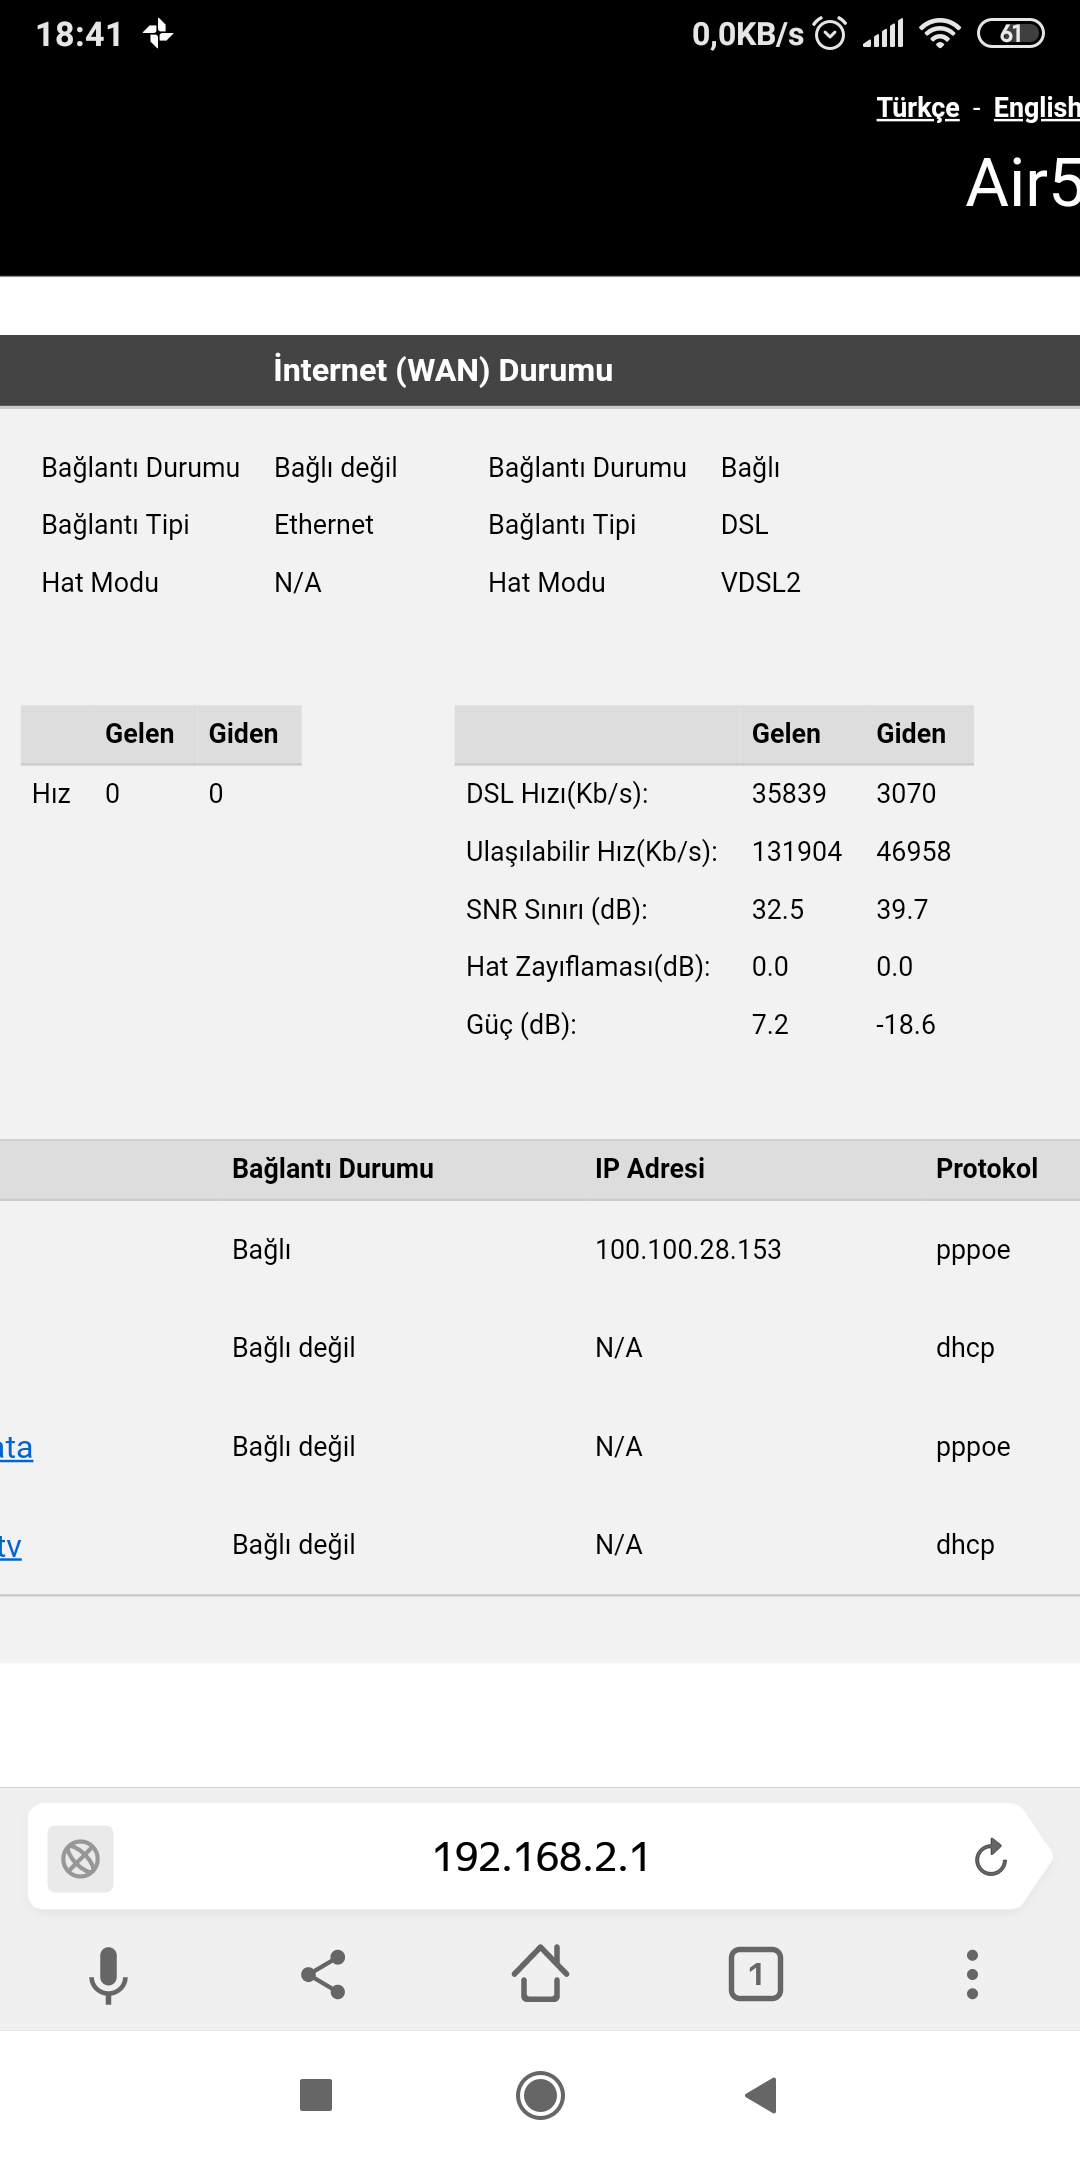This screenshot has width=1080, height=2160.
Task: Switch language to Türkçe
Action: (918, 108)
